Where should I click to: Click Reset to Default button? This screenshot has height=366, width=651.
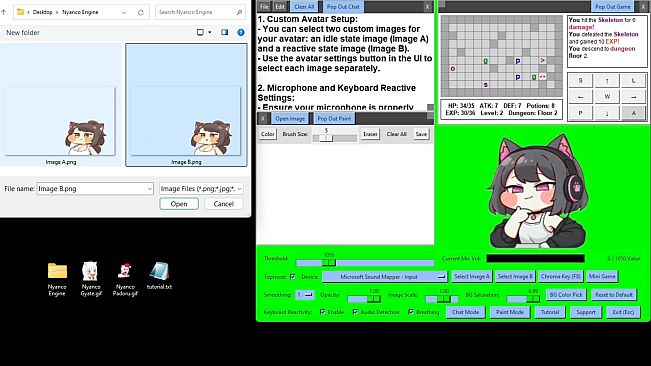(x=614, y=295)
